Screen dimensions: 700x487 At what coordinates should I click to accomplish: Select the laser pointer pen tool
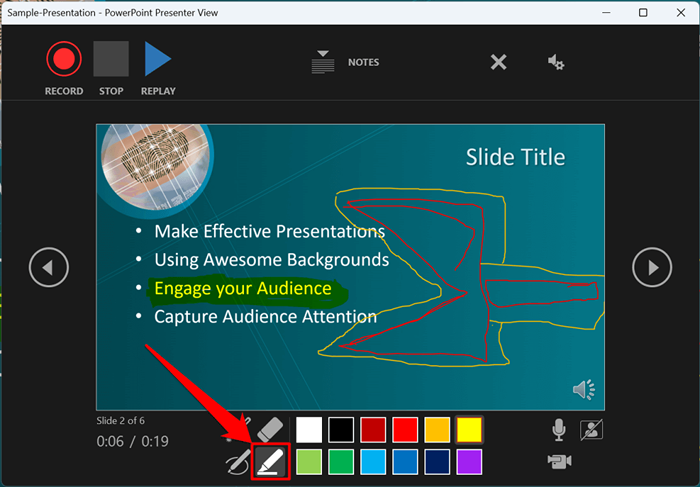[238, 462]
